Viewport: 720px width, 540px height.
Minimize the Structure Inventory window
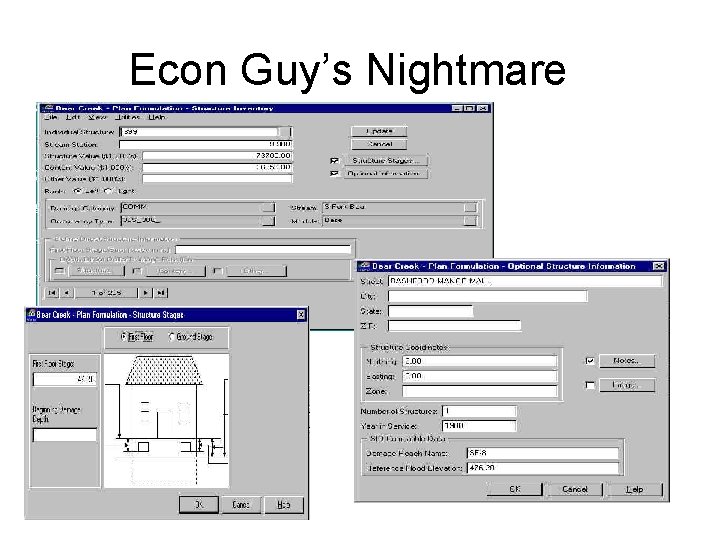click(x=457, y=108)
